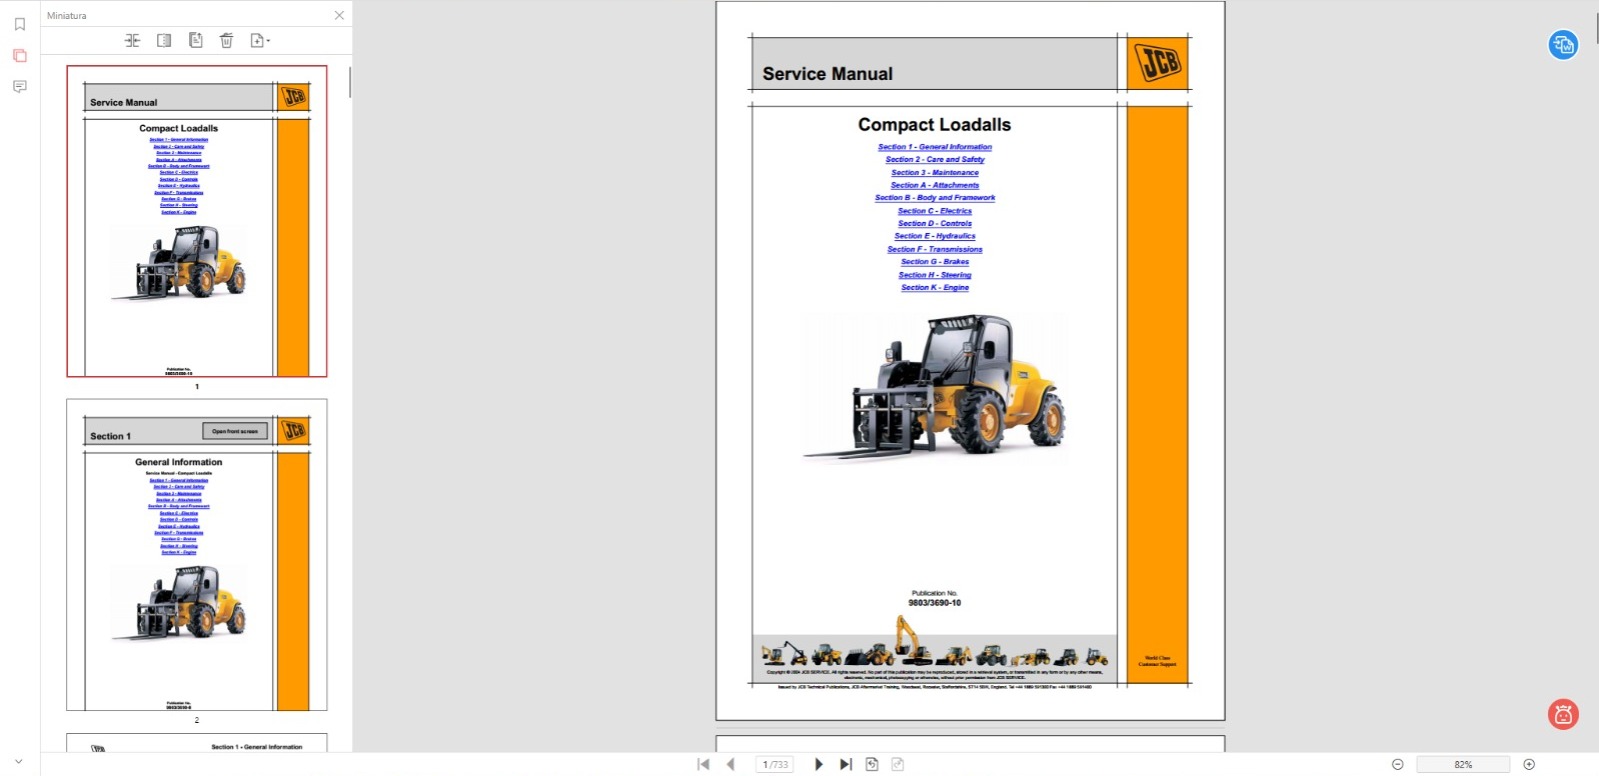Go to the first page
The image size is (1599, 776).
pyautogui.click(x=703, y=764)
